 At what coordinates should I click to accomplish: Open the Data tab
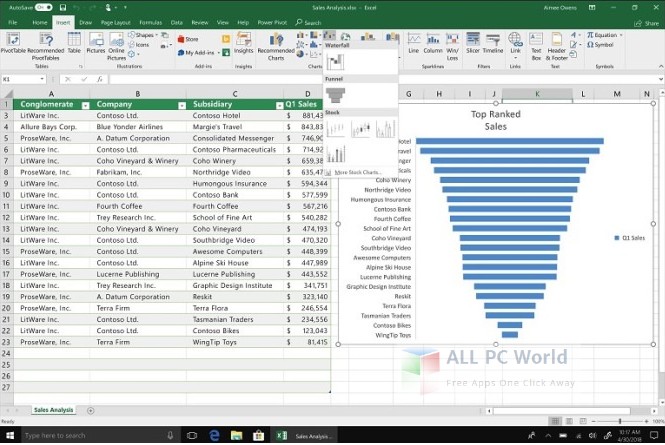pyautogui.click(x=176, y=22)
